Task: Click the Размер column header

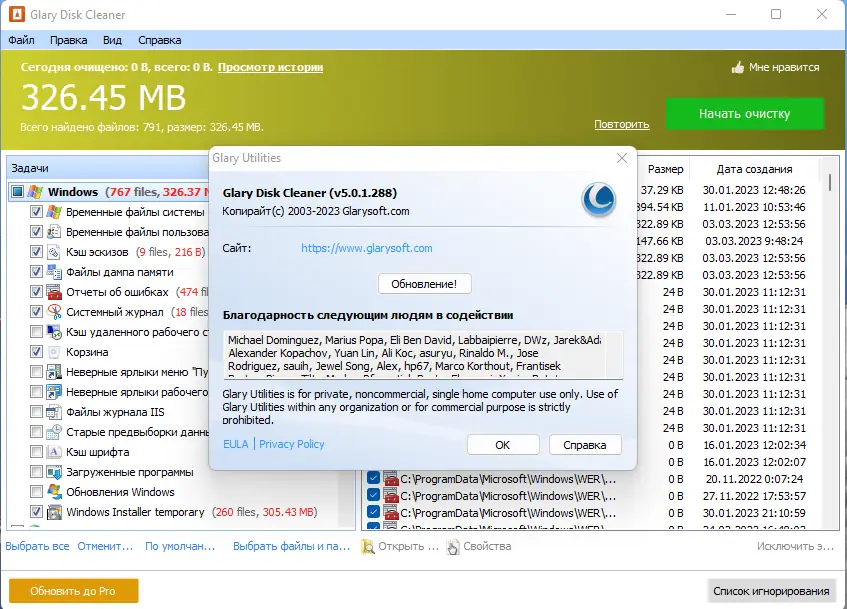Action: pyautogui.click(x=666, y=169)
